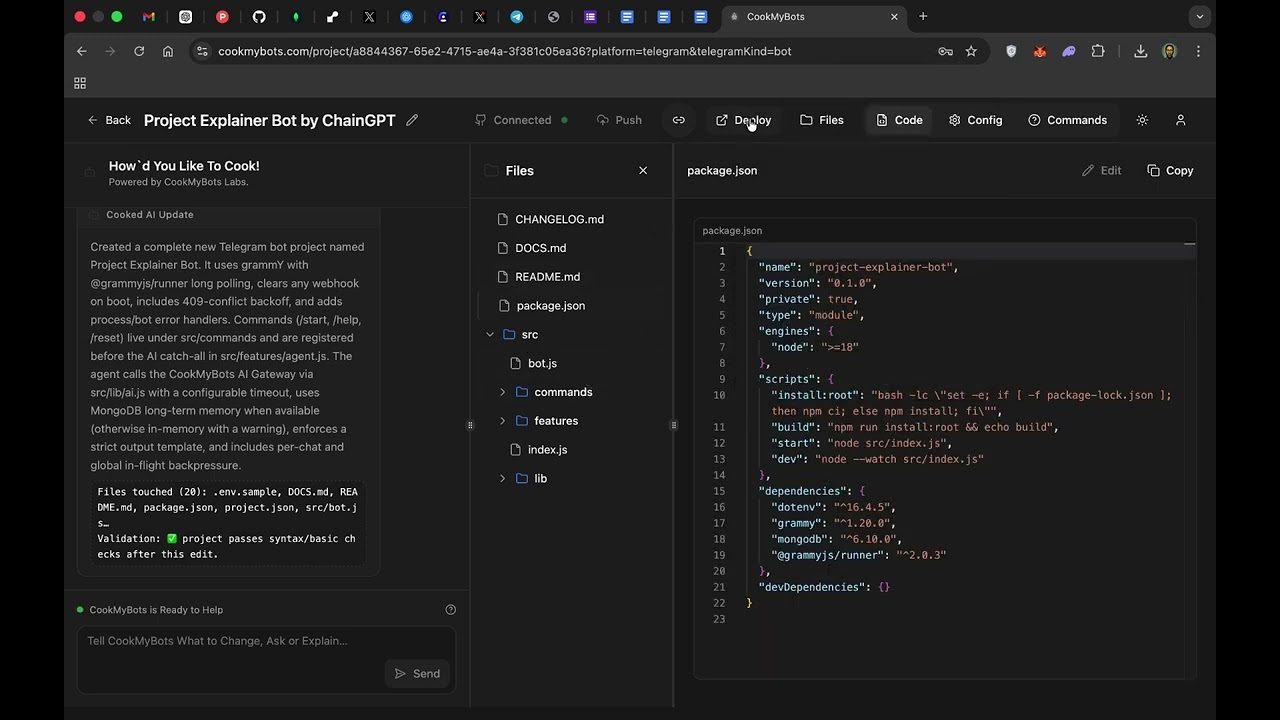The height and width of the screenshot is (720, 1280).
Task: Switch to the GitHub tab
Action: [x=259, y=17]
